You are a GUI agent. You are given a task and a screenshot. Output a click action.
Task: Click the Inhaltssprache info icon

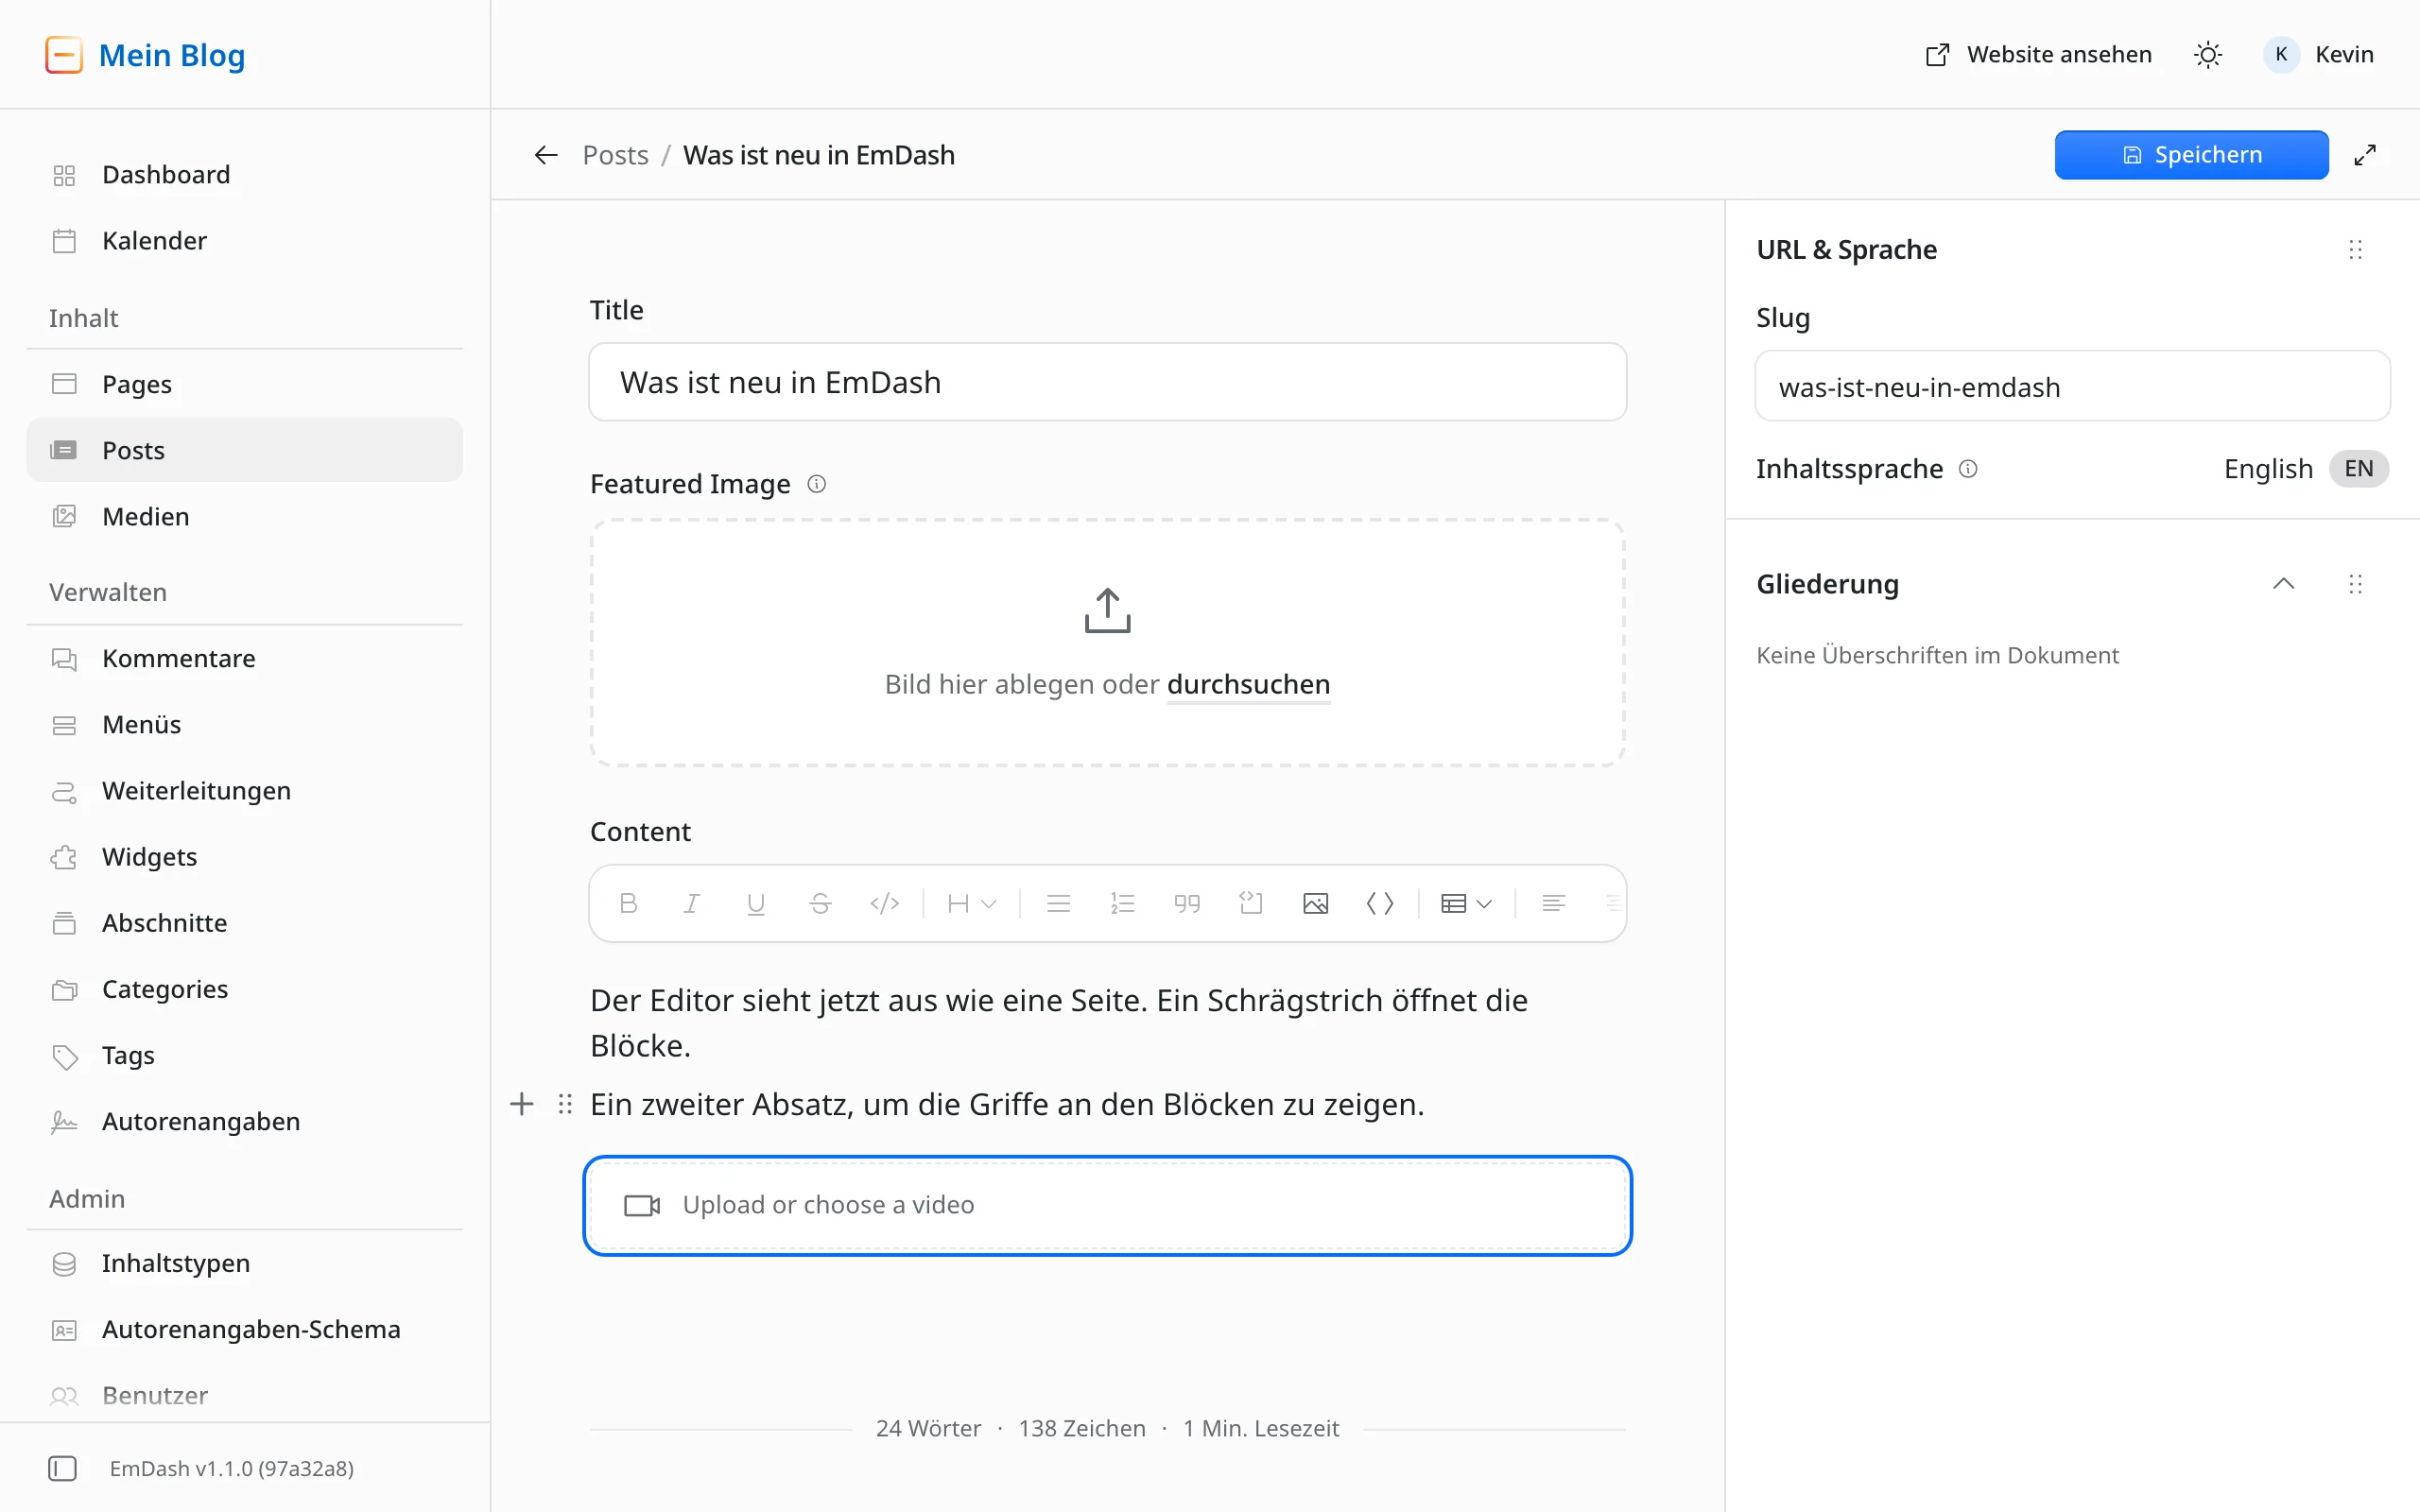1968,469
